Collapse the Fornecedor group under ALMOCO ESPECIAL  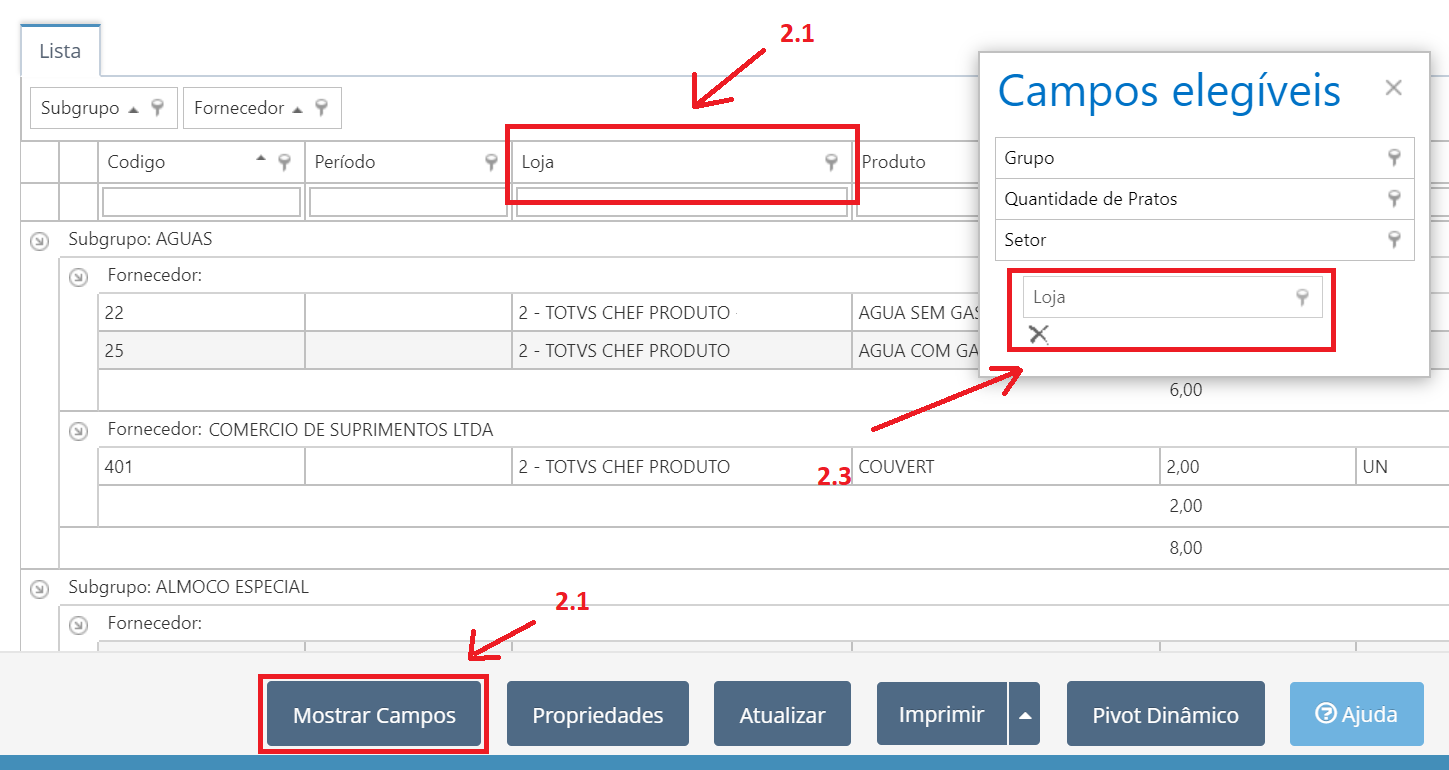(x=78, y=625)
